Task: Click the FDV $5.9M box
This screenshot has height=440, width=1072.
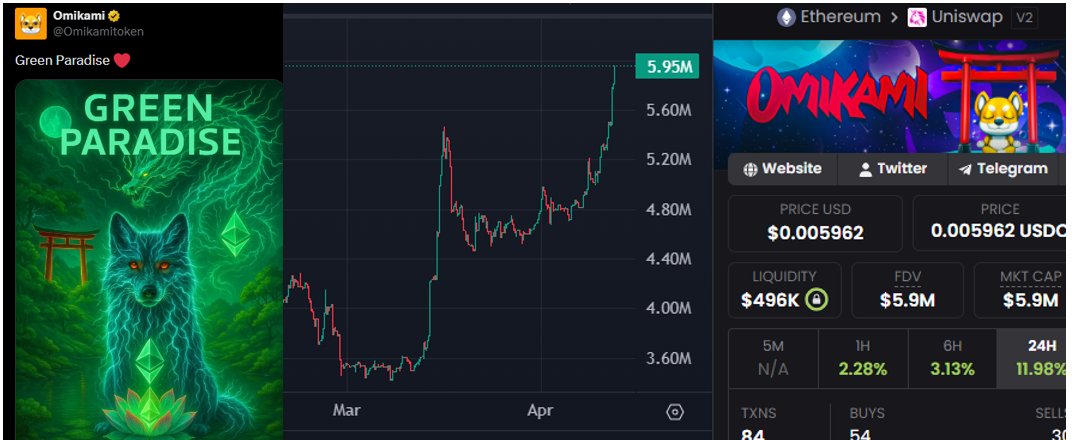Action: [x=907, y=290]
